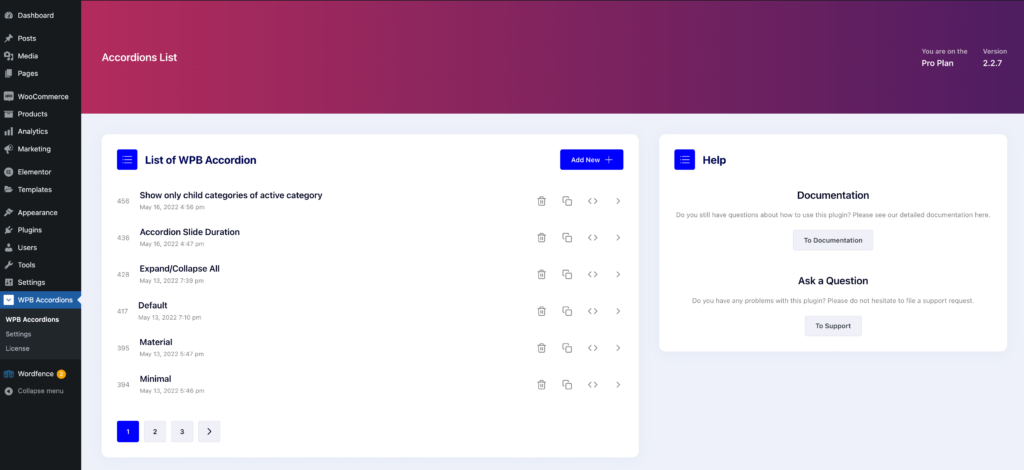Open the 'Expand/Collapse All' title

(x=180, y=268)
